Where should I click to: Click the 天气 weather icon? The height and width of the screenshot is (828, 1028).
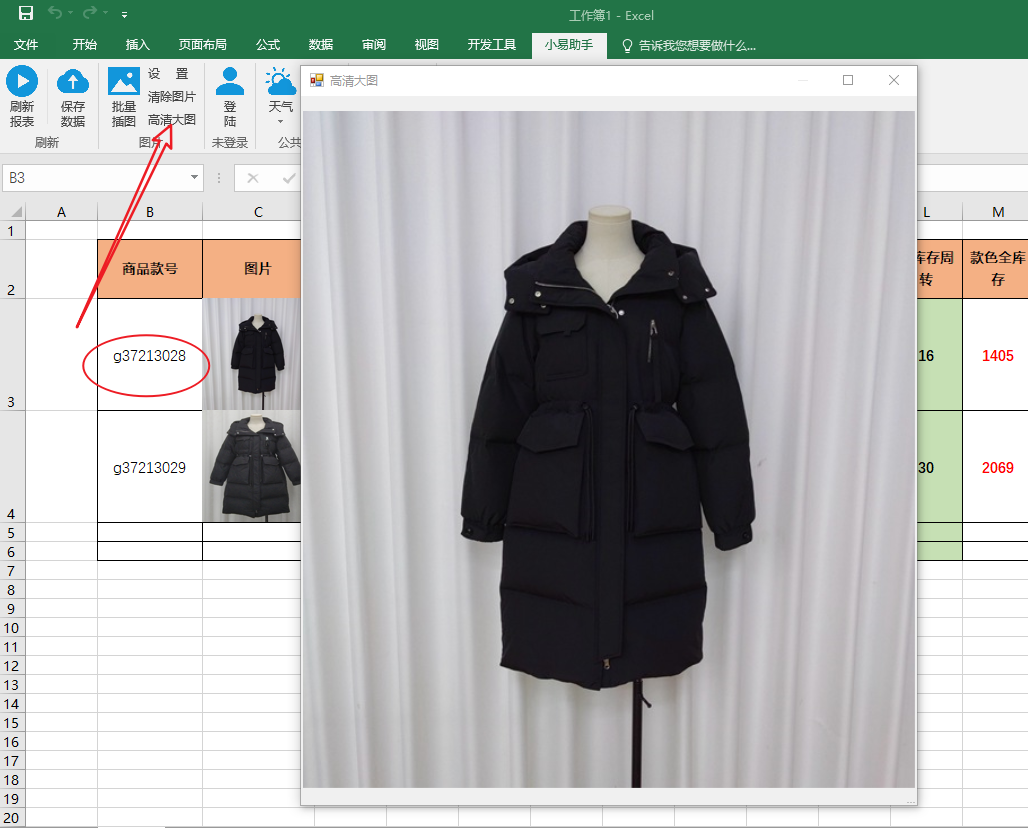point(279,82)
